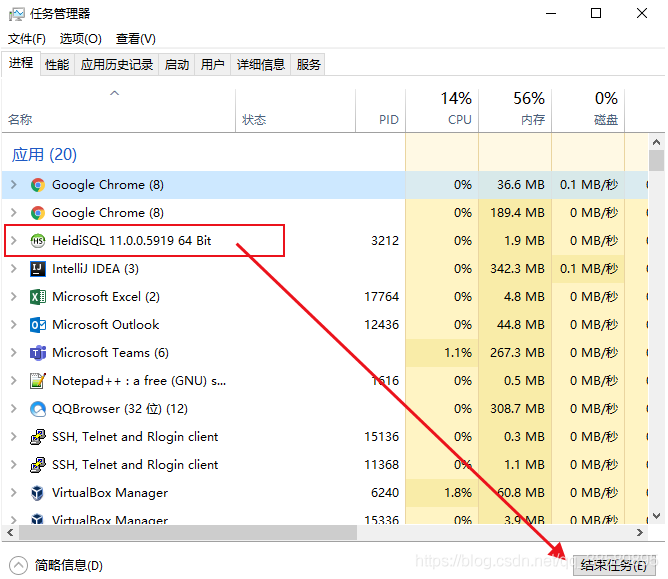Sort by the 名称 column header
668x579 pixels.
tap(118, 111)
